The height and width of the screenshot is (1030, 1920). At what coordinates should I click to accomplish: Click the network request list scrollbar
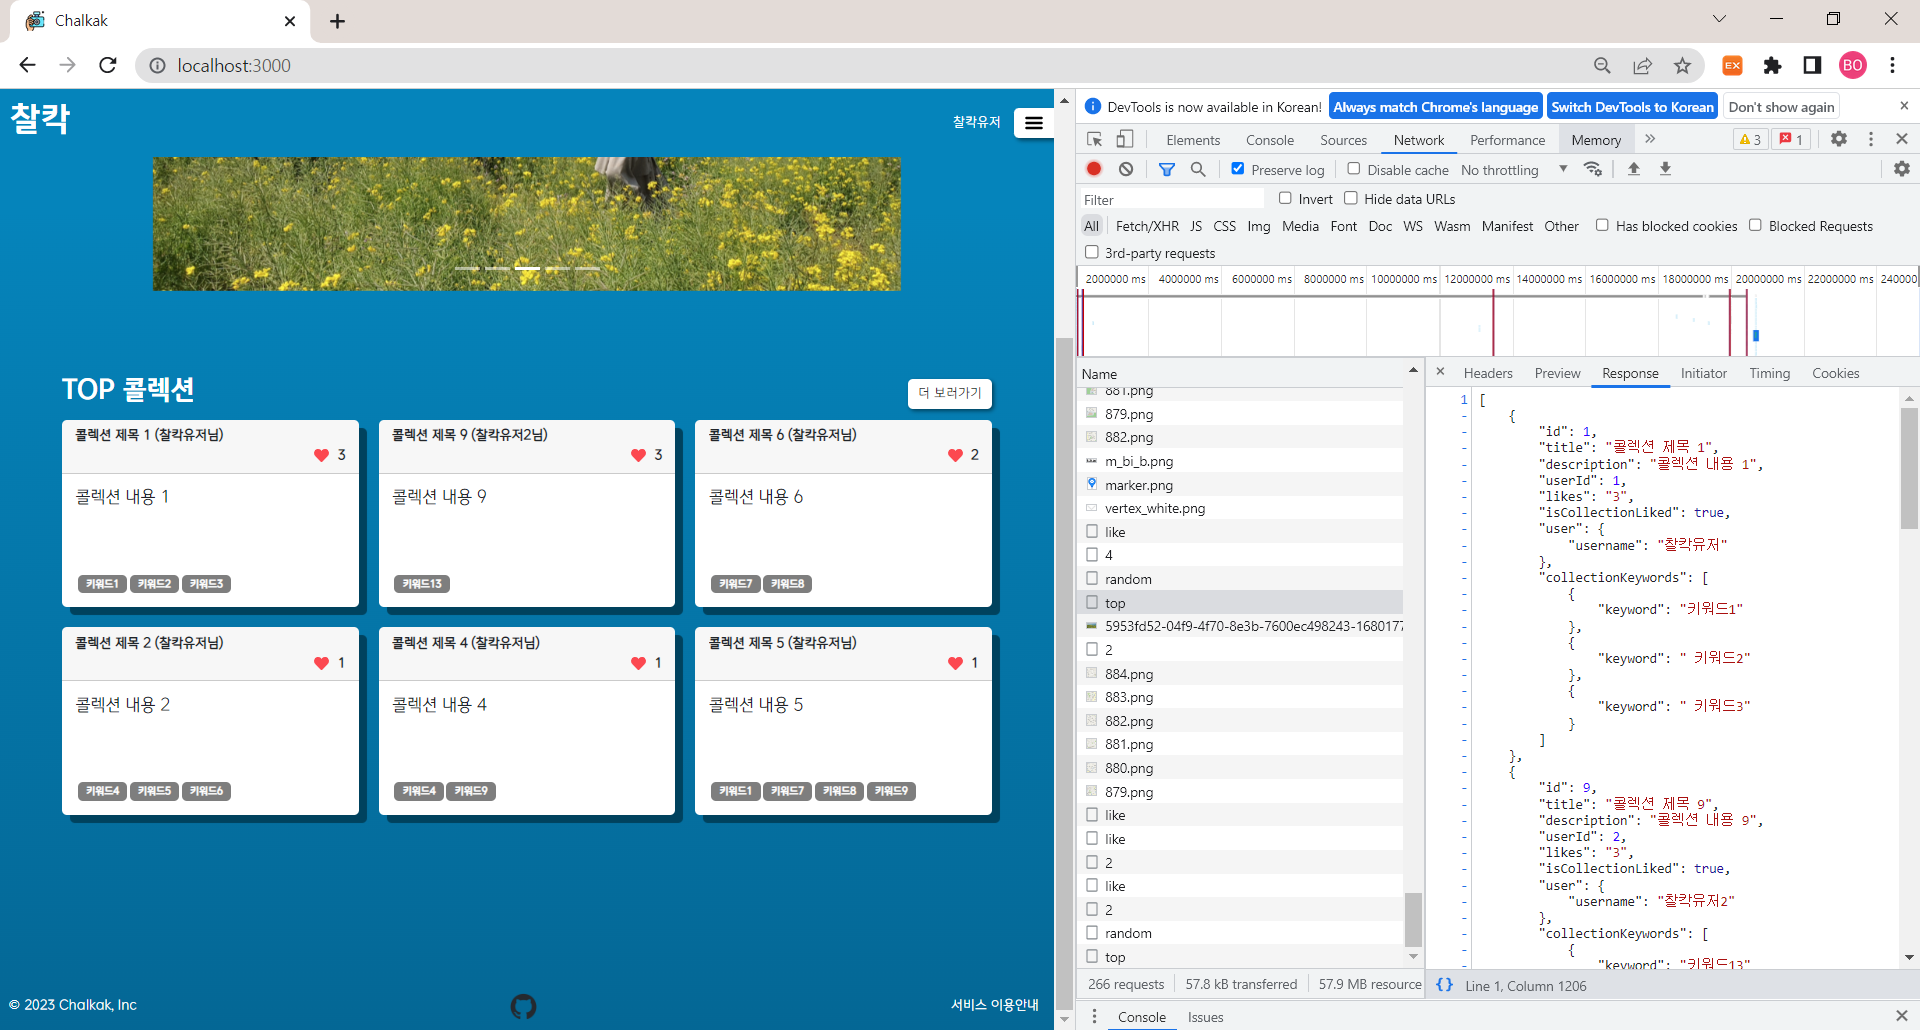pyautogui.click(x=1413, y=919)
